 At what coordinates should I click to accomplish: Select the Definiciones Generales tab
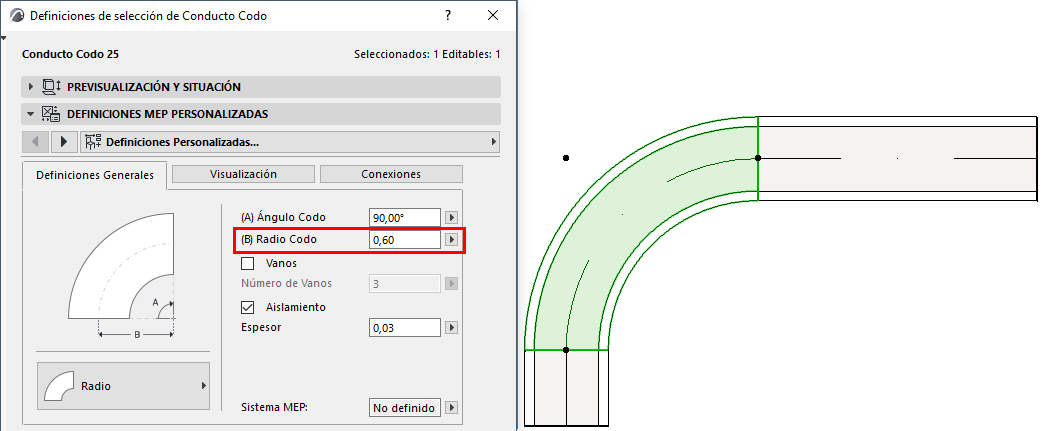[x=94, y=175]
